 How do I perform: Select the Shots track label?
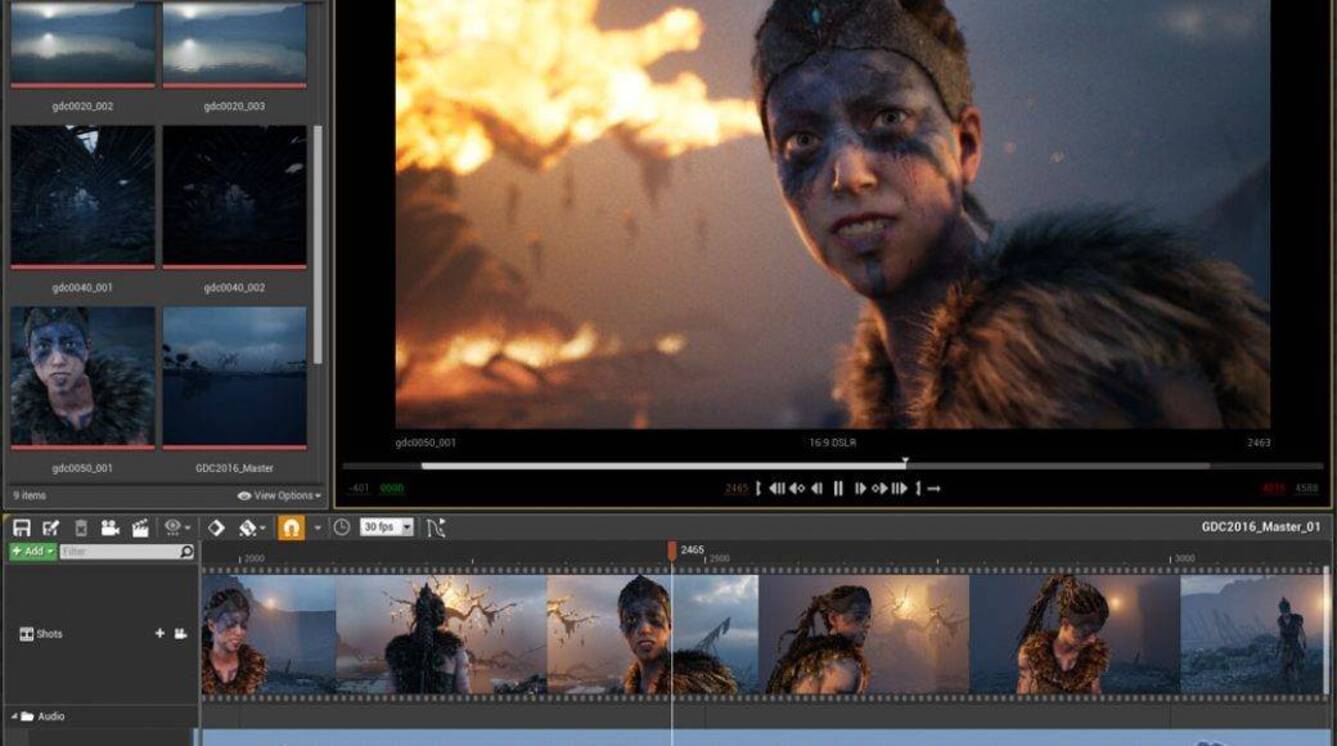[49, 634]
